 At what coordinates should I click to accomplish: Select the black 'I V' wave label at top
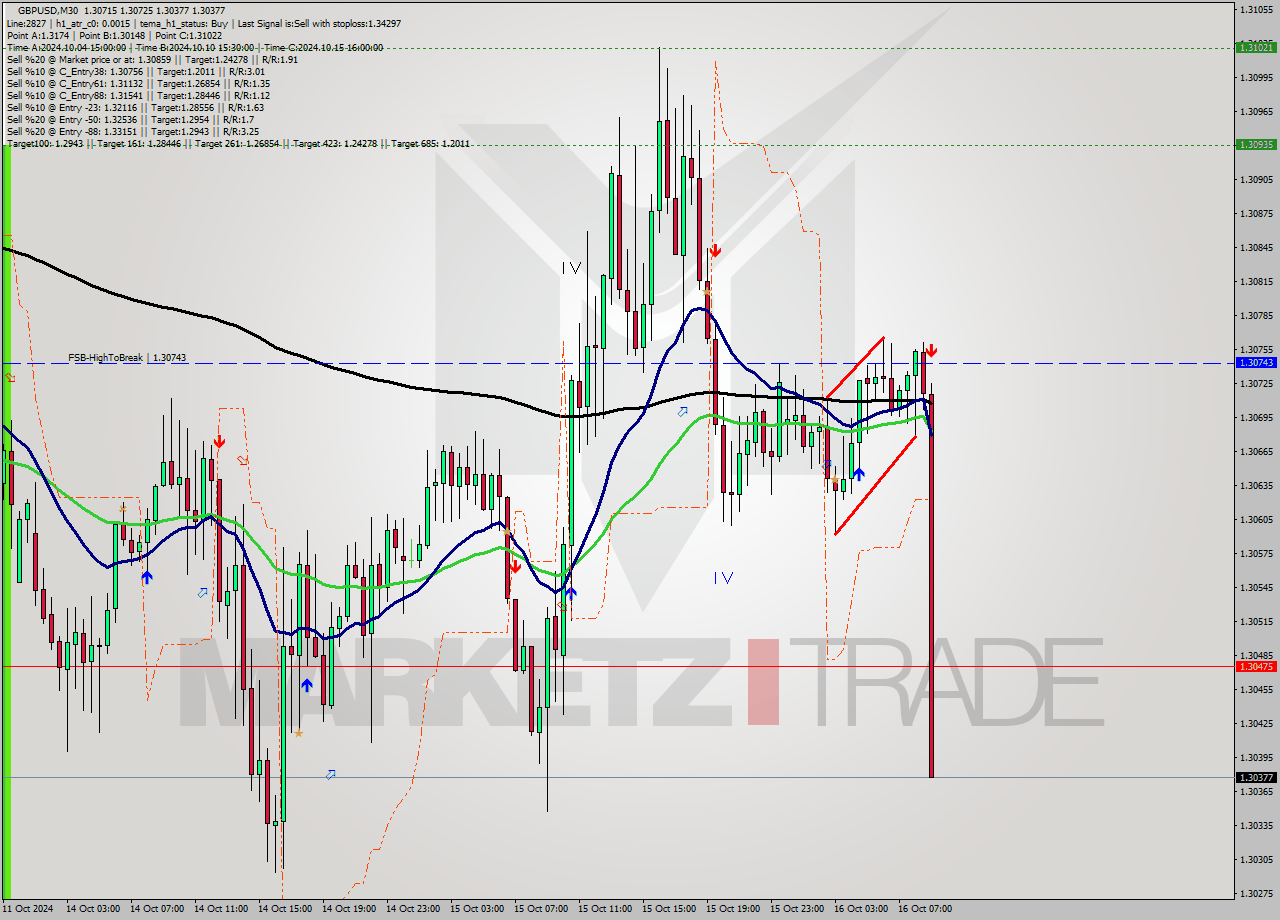click(571, 268)
